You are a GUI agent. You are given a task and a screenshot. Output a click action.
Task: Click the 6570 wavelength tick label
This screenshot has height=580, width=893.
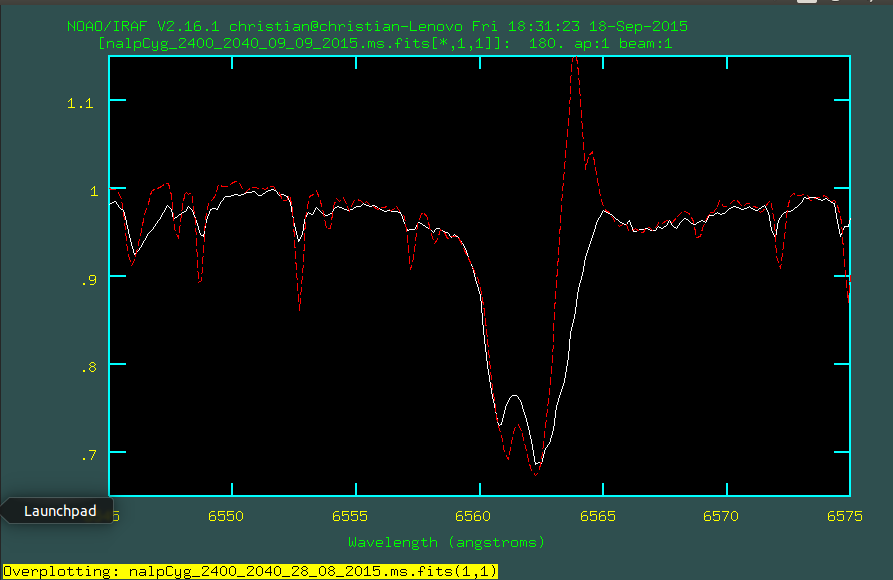pos(720,516)
